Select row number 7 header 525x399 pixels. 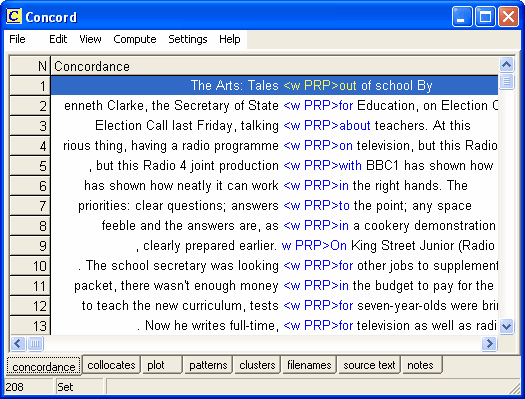tap(30, 206)
